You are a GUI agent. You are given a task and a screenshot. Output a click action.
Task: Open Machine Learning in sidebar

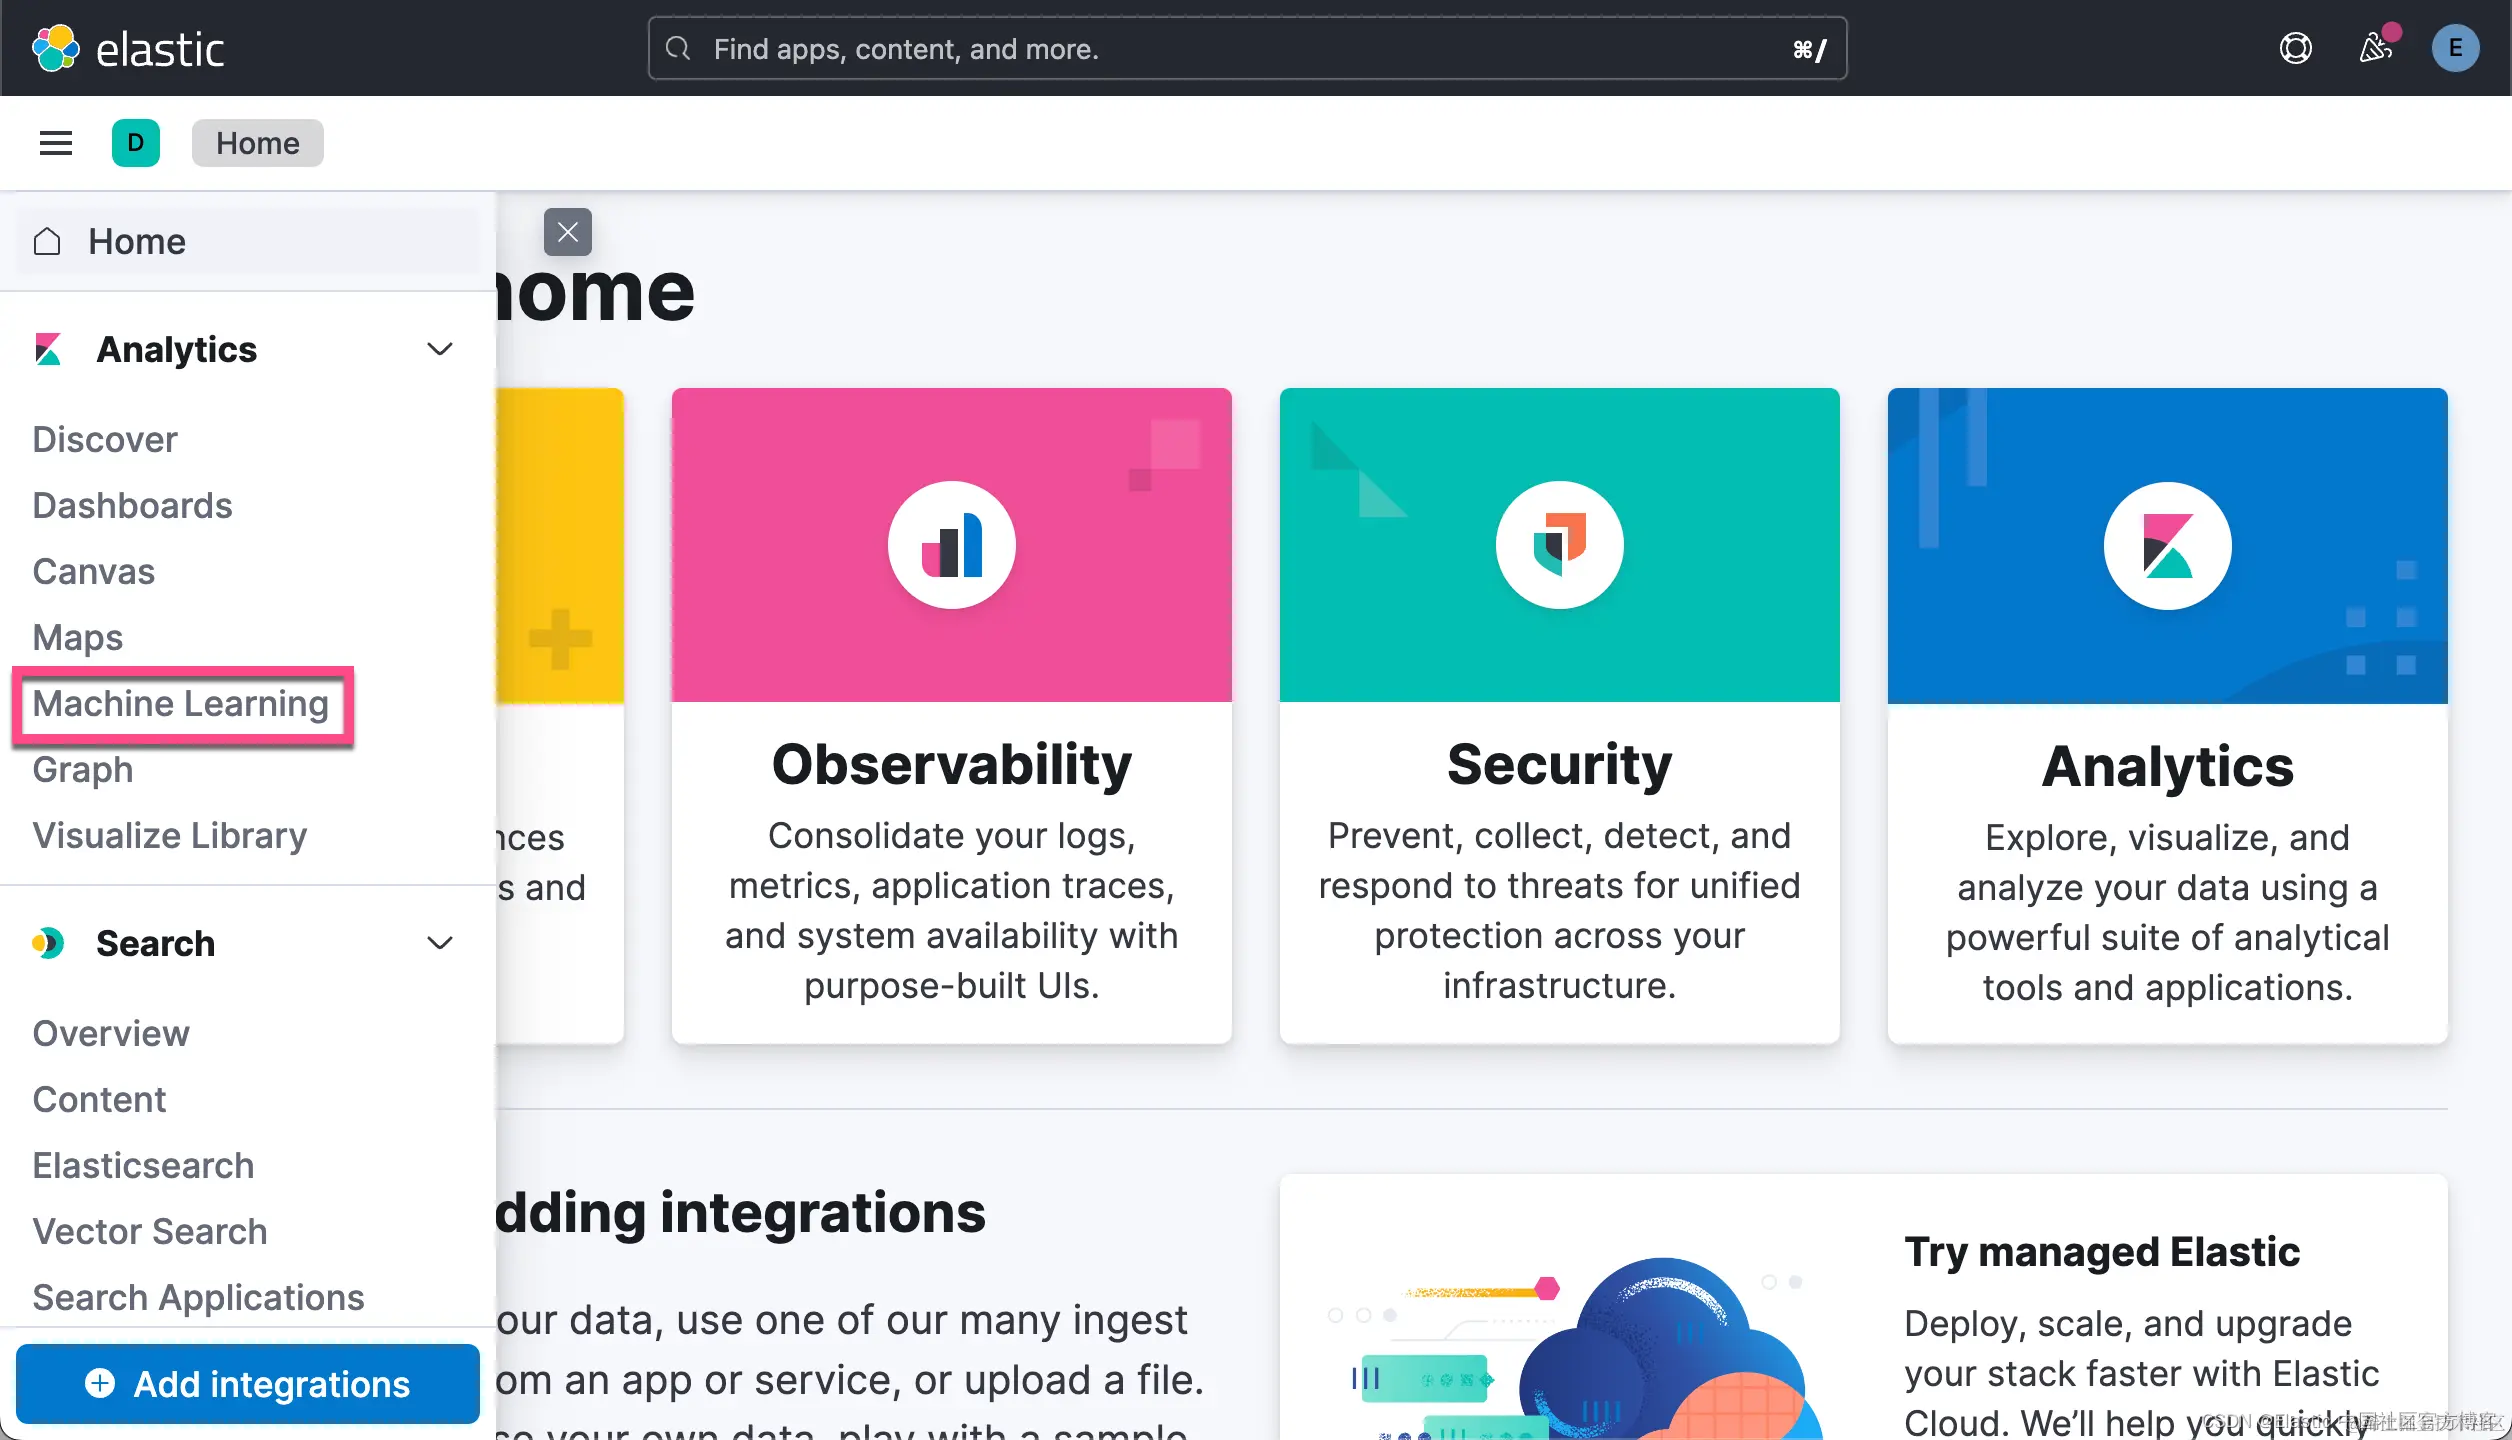181,704
